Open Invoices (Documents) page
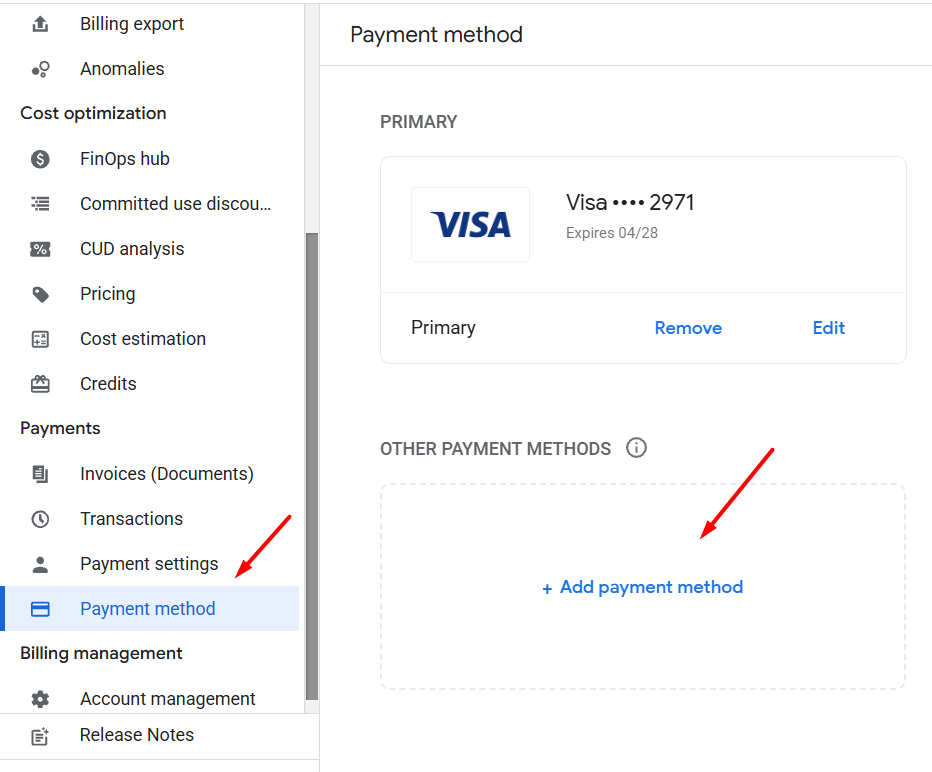The width and height of the screenshot is (932, 772). point(166,474)
